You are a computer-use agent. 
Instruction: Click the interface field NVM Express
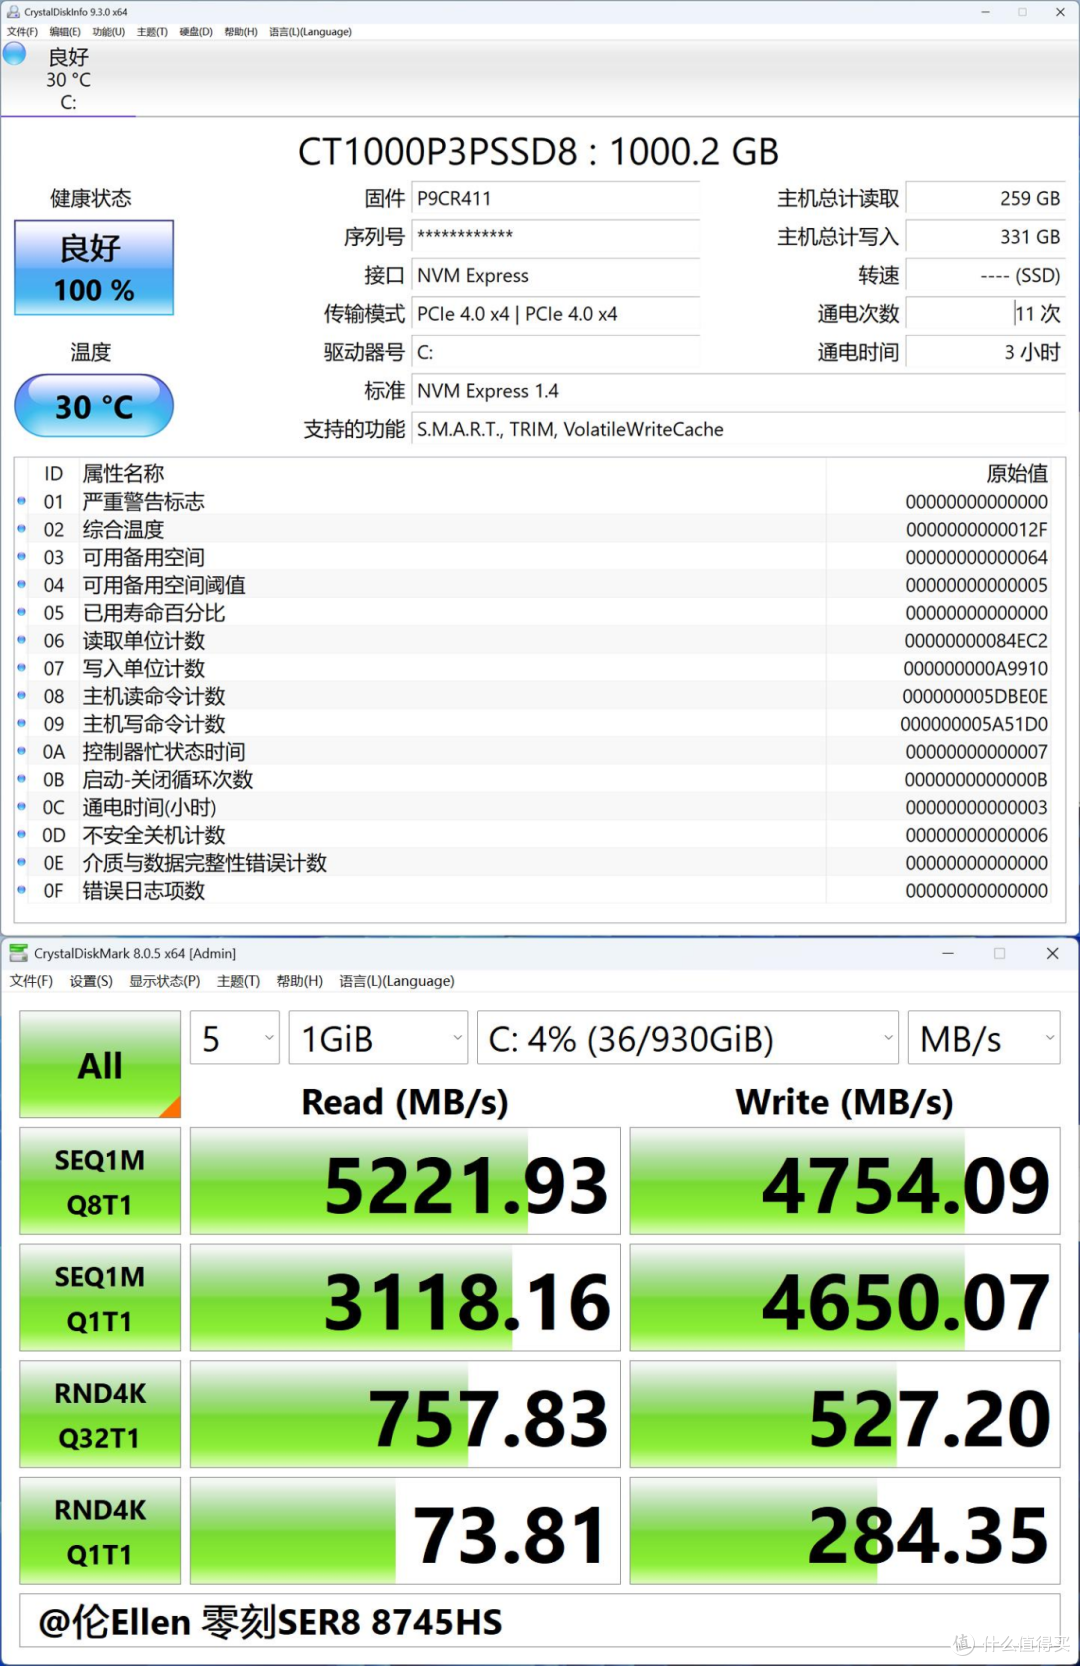tap(556, 275)
